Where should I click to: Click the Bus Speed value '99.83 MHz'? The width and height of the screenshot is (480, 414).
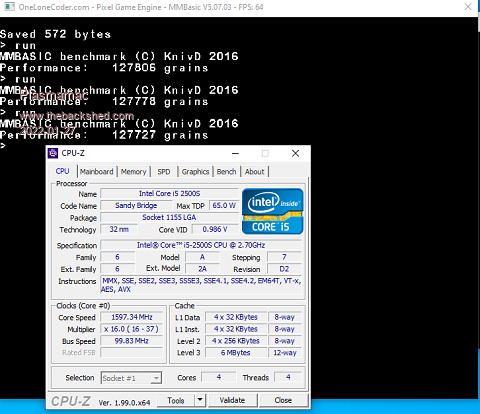(132, 341)
